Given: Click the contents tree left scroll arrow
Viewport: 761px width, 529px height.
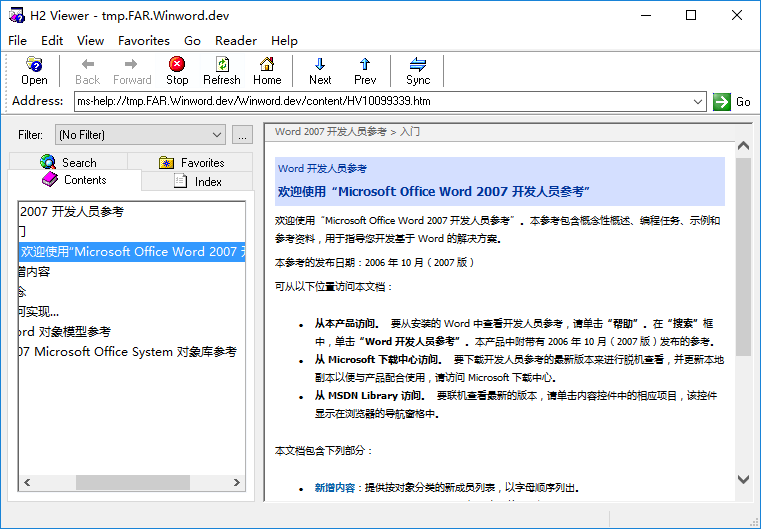Looking at the screenshot, I should coord(27,482).
